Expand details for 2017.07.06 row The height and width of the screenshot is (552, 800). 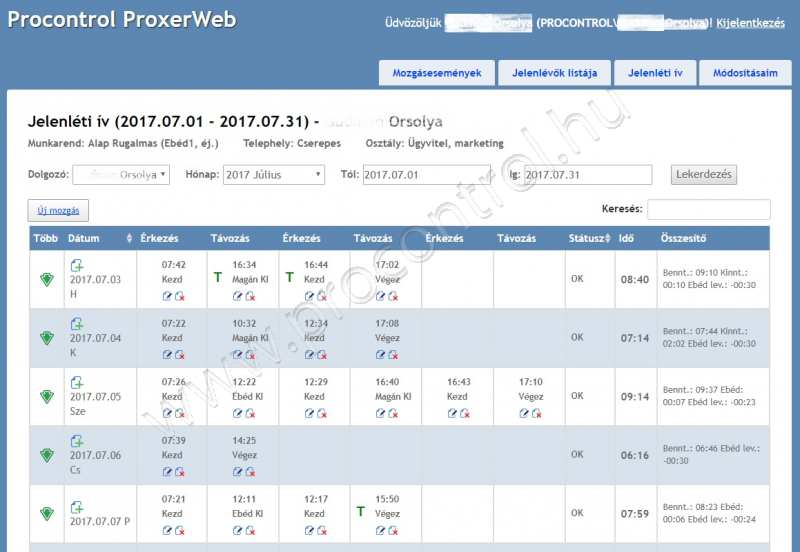pyautogui.click(x=47, y=455)
